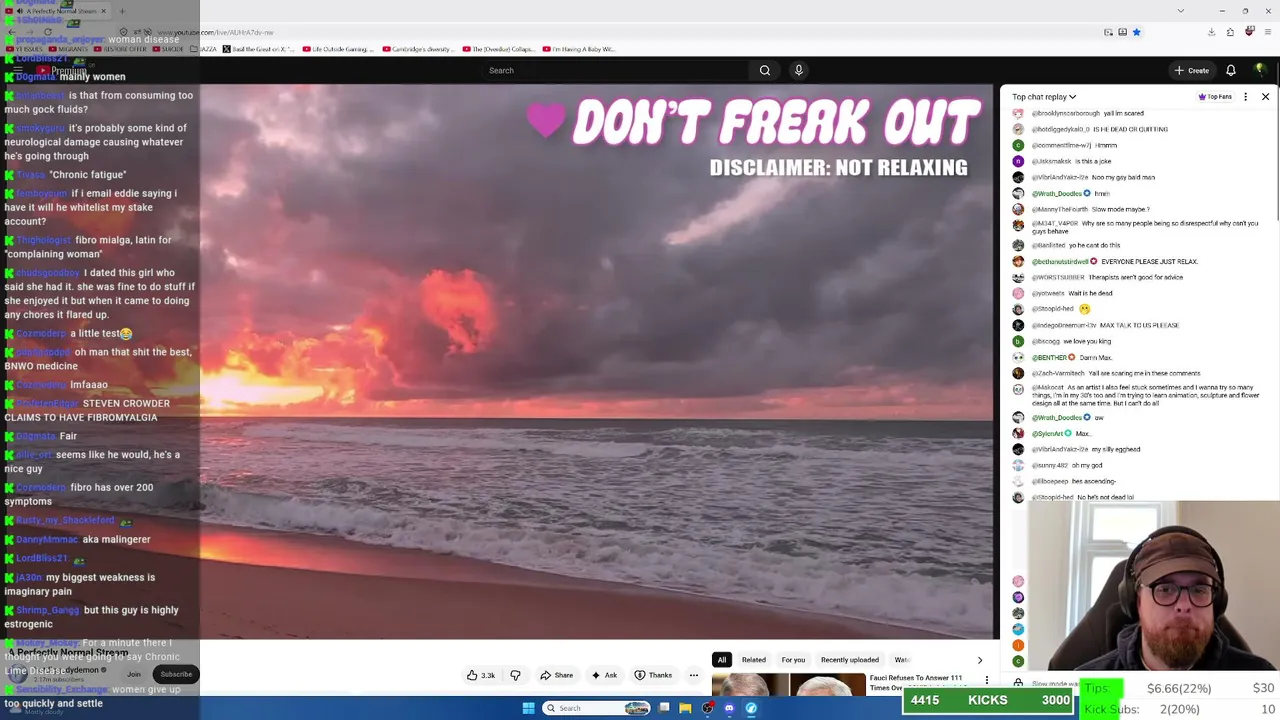Show more filter chips with right arrow

(979, 660)
